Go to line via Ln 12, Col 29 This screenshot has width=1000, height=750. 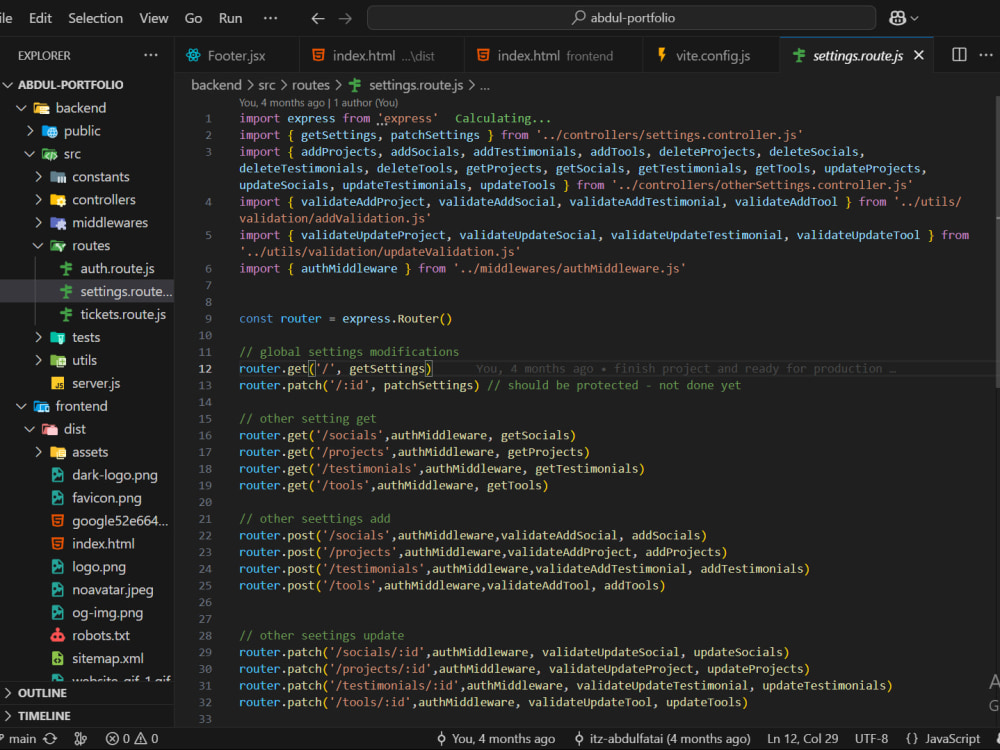coord(802,739)
